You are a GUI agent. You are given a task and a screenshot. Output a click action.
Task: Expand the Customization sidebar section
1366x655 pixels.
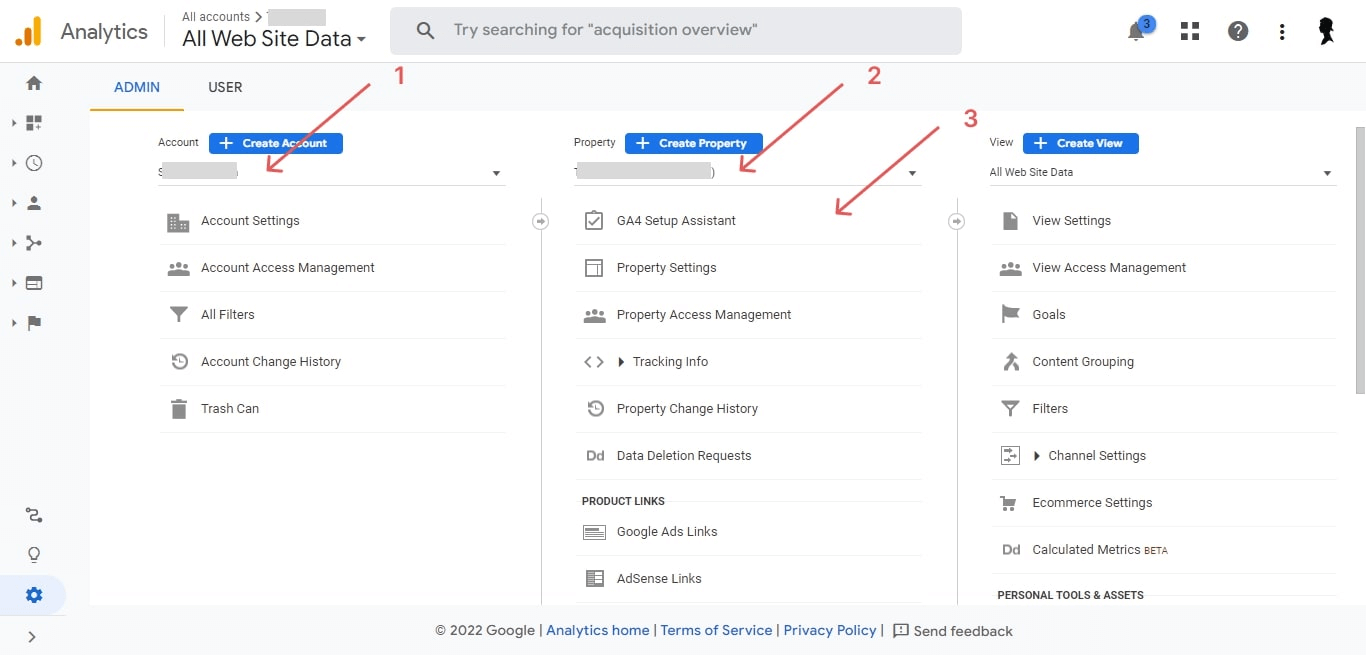14,123
